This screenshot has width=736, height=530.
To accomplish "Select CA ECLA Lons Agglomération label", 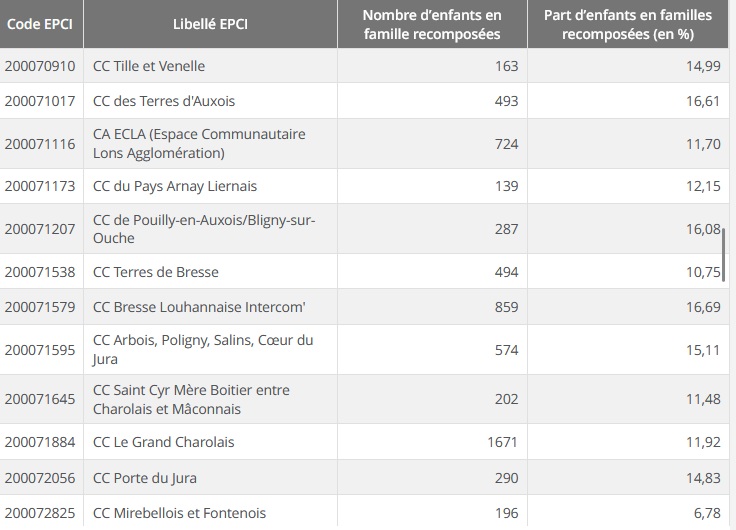I will click(199, 143).
